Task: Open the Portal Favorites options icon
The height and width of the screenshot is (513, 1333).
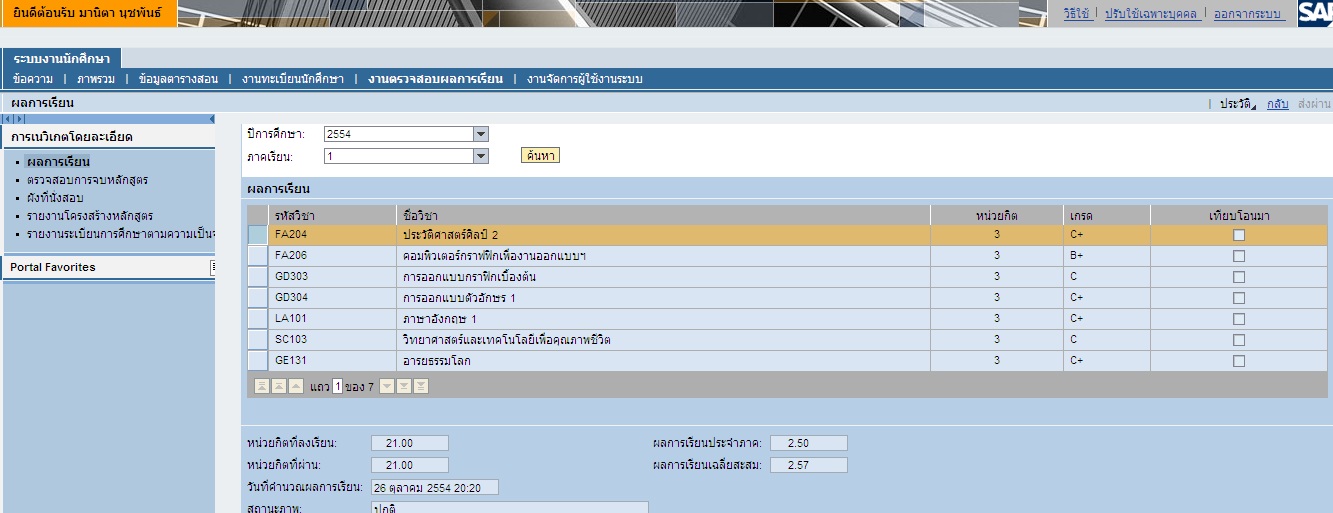Action: [x=212, y=267]
